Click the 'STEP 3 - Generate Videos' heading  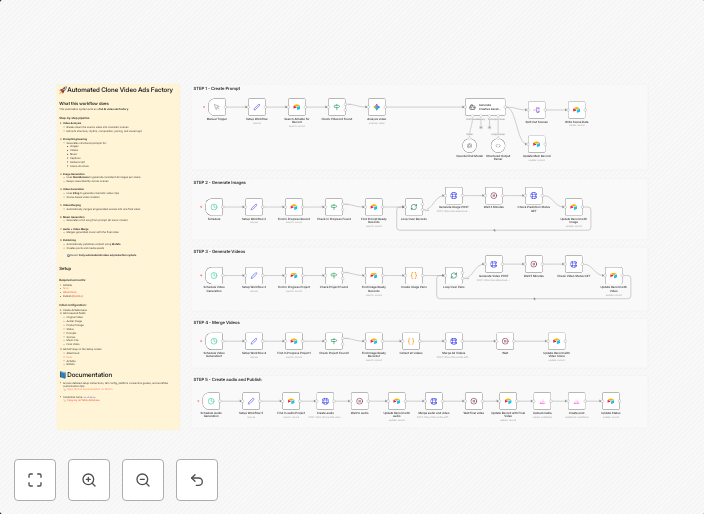point(219,251)
